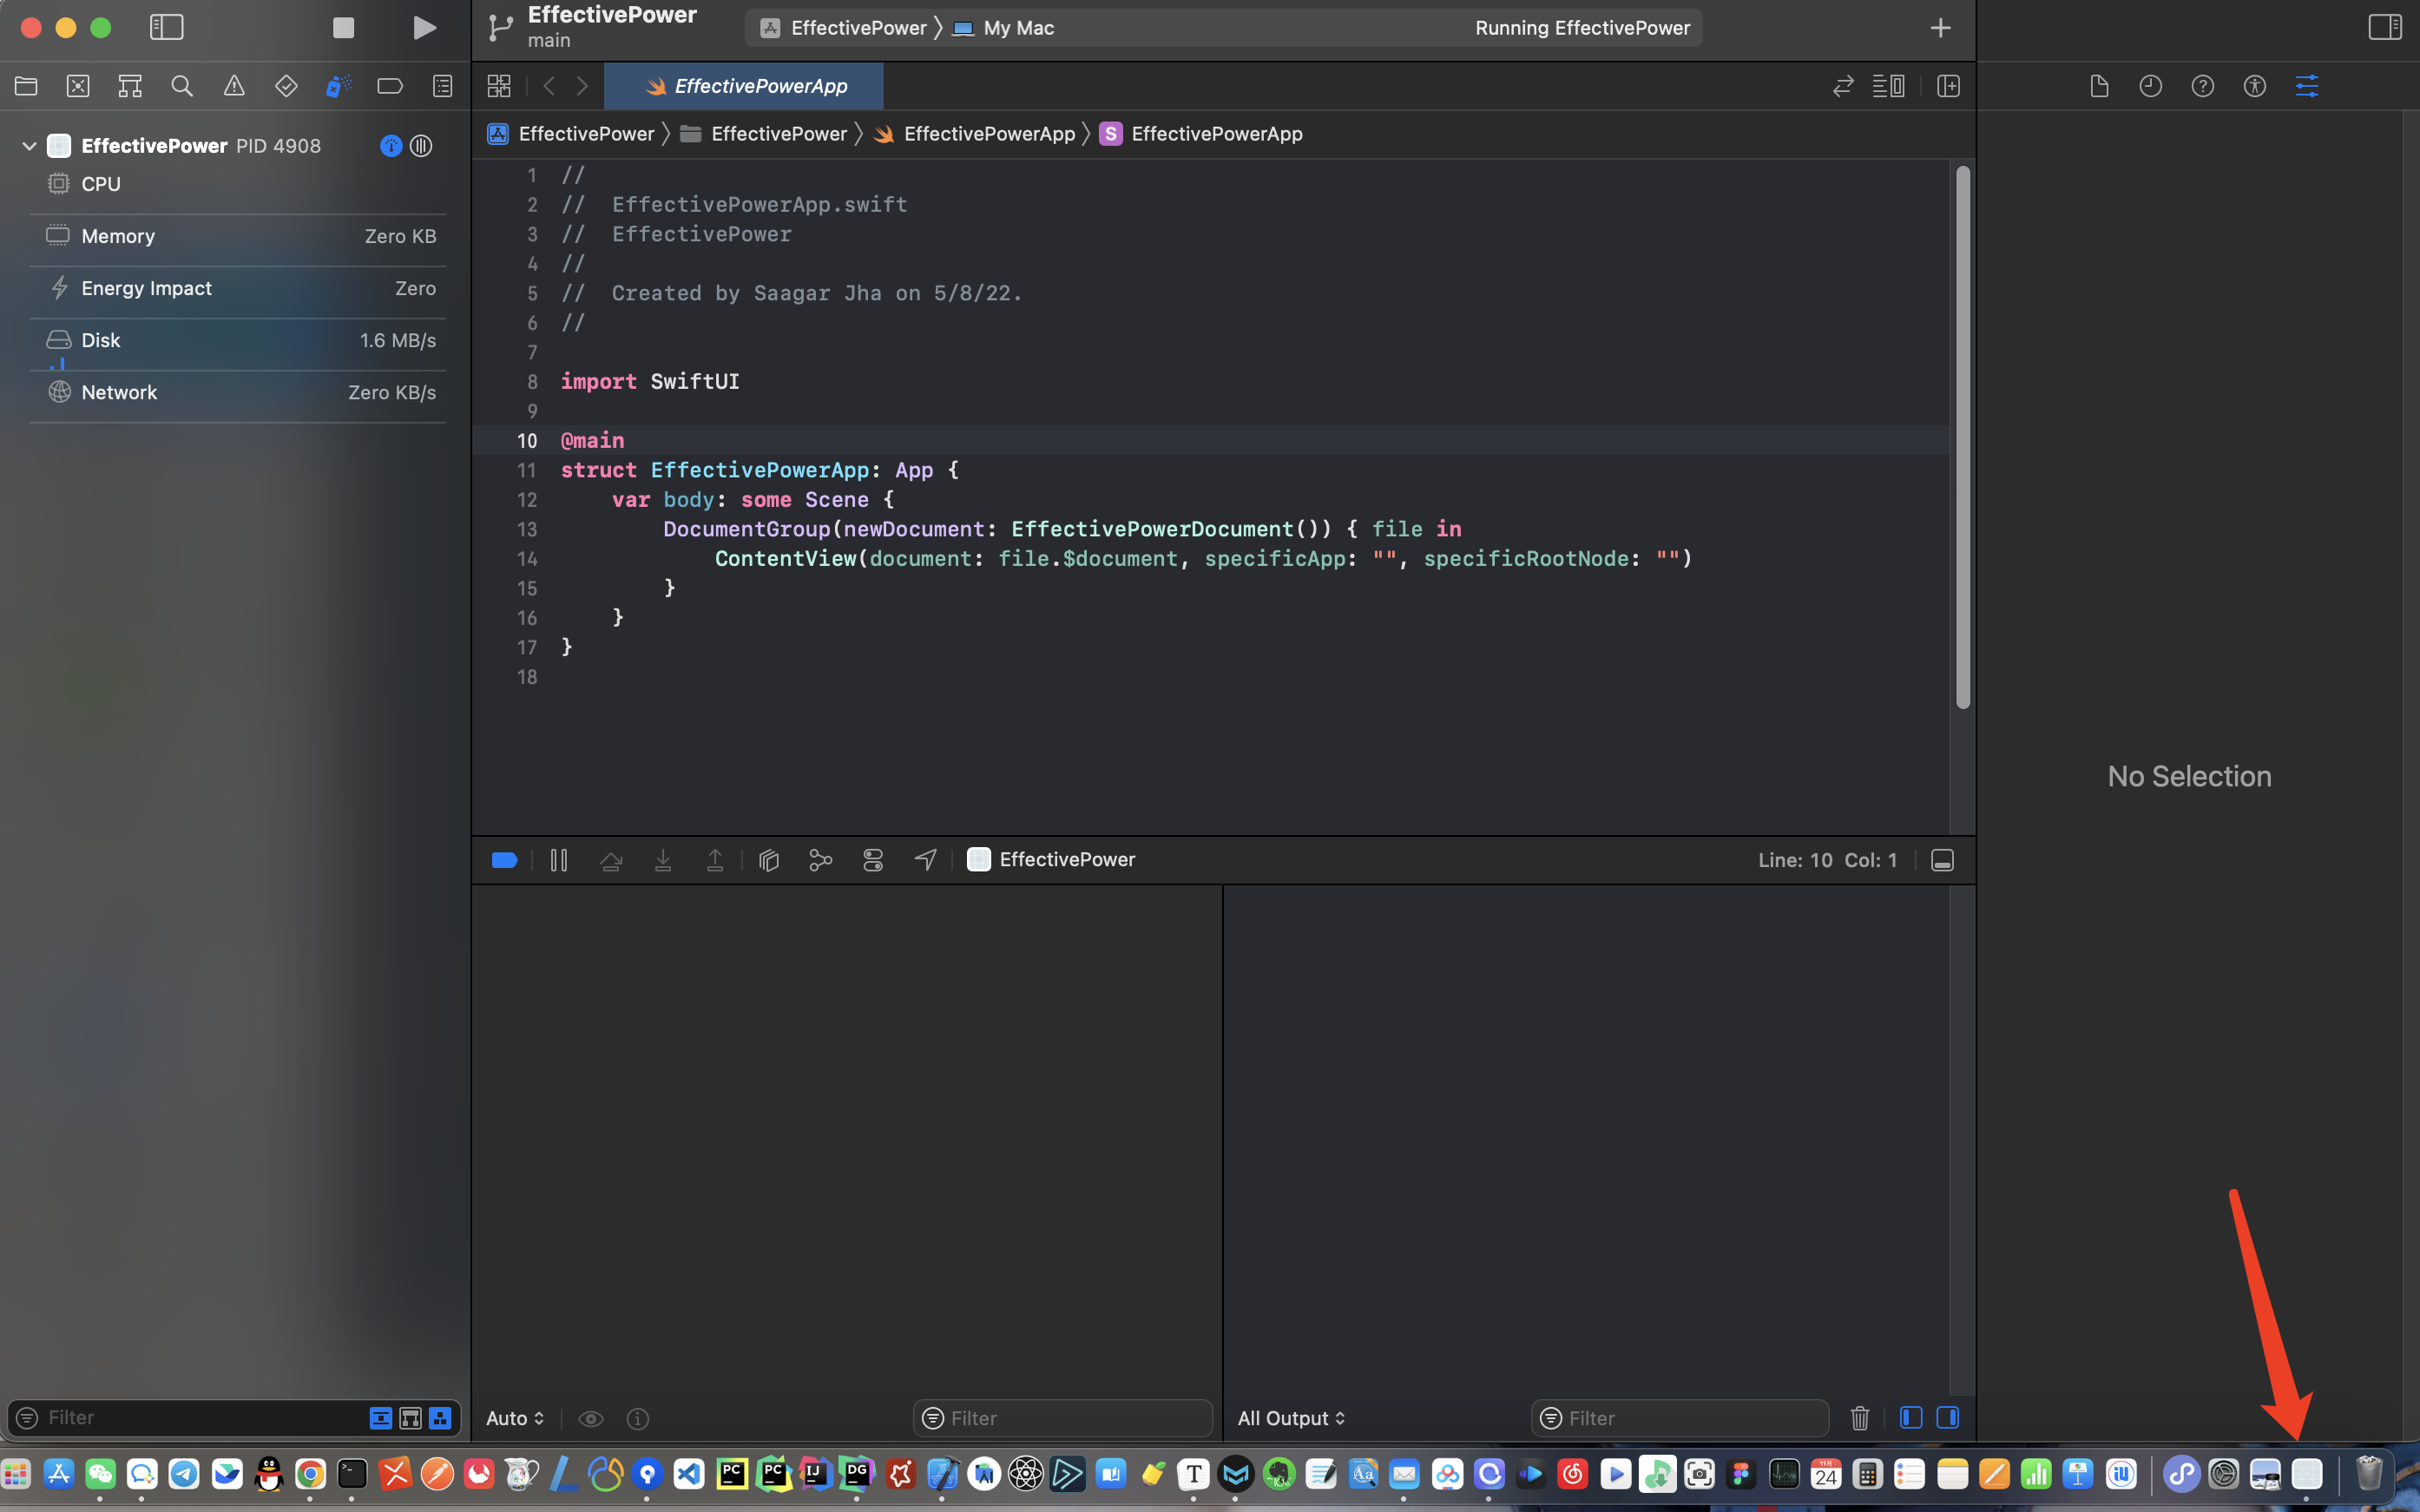Click the Debug Memory Graph icon
Screen dimensions: 2420x1512
820,860
